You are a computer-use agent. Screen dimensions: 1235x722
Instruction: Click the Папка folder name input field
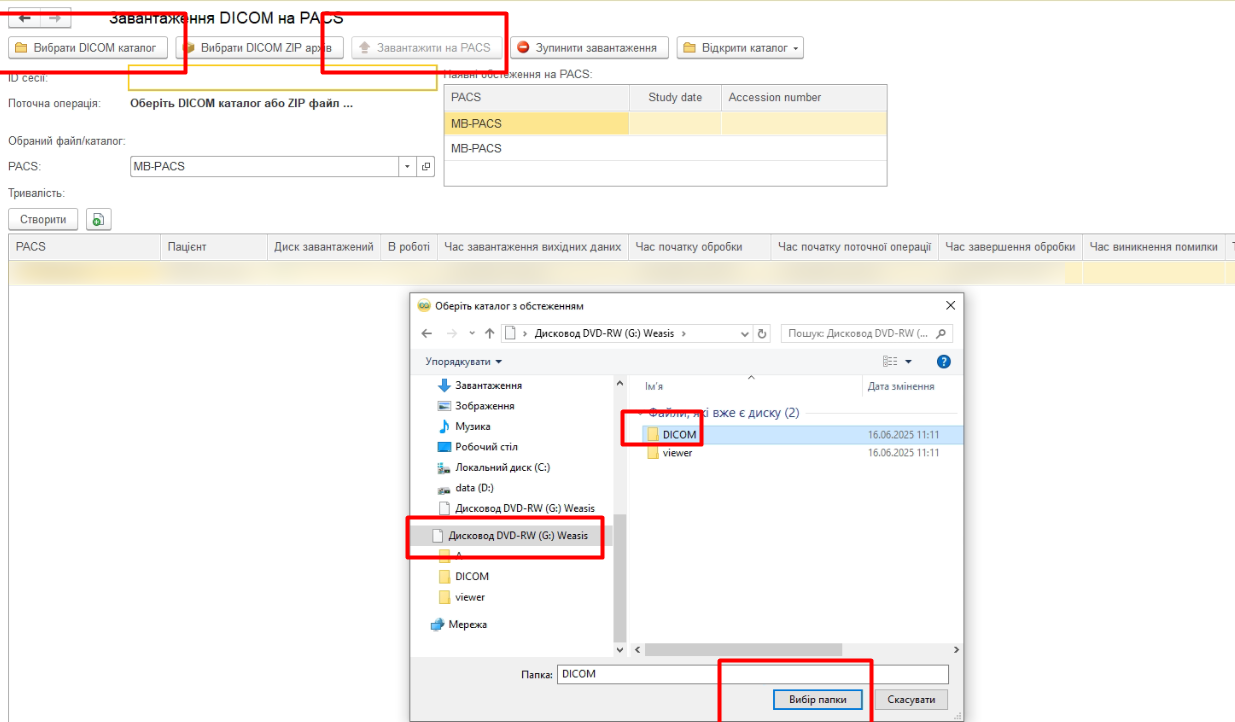pos(752,674)
